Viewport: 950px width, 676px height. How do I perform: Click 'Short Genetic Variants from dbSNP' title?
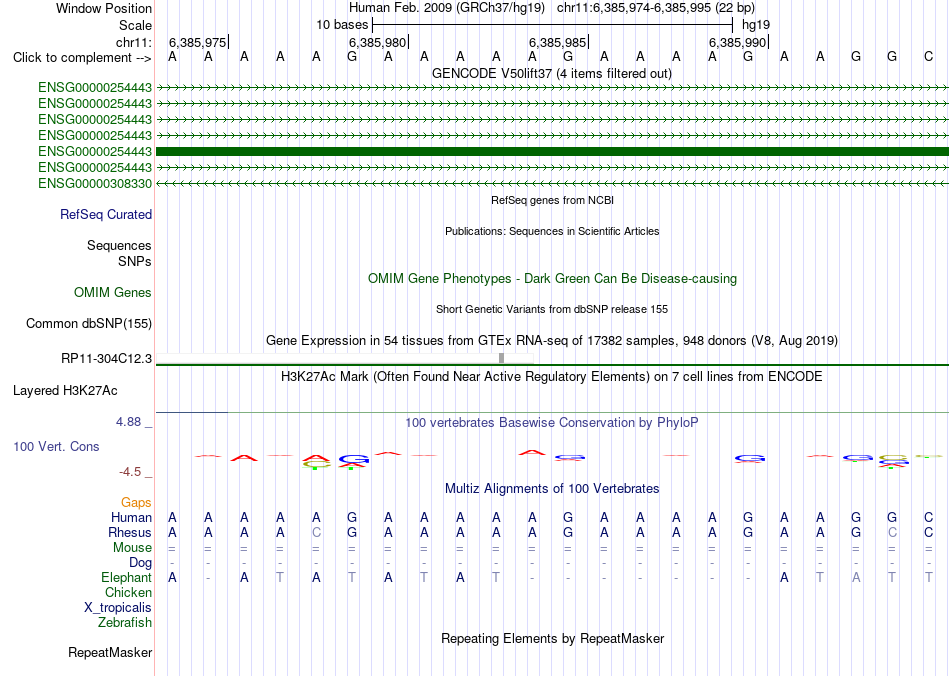tap(552, 309)
